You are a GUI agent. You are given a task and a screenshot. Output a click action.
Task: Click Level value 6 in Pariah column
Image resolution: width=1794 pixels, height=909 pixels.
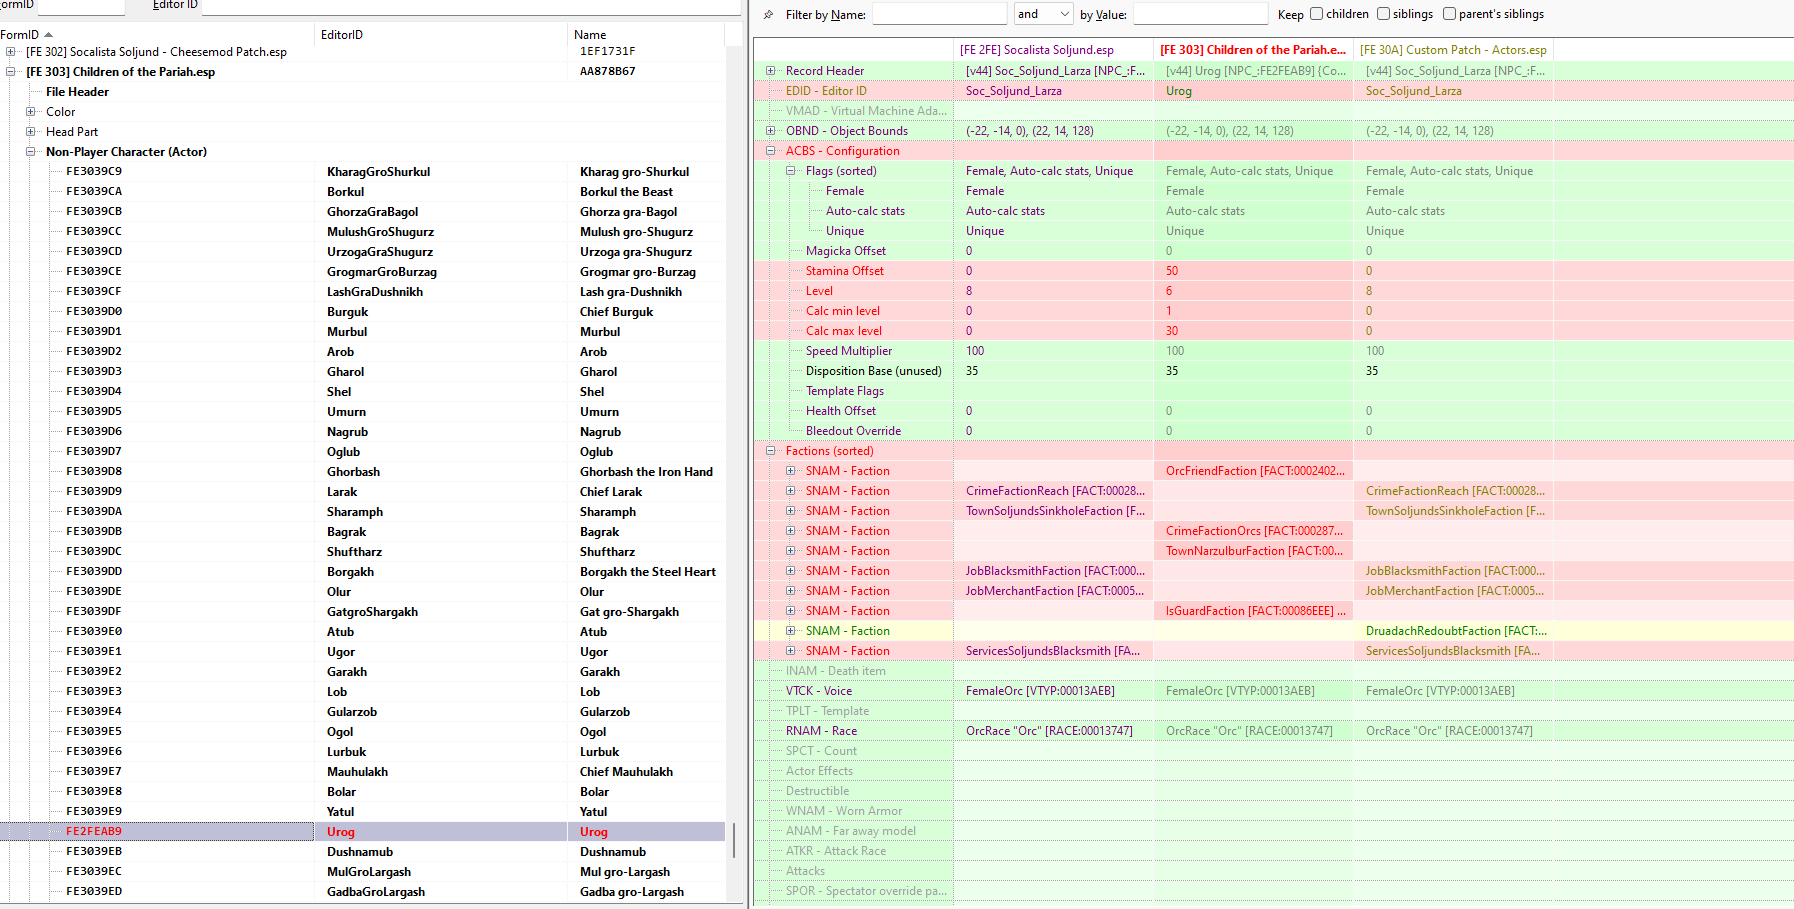(x=1169, y=291)
